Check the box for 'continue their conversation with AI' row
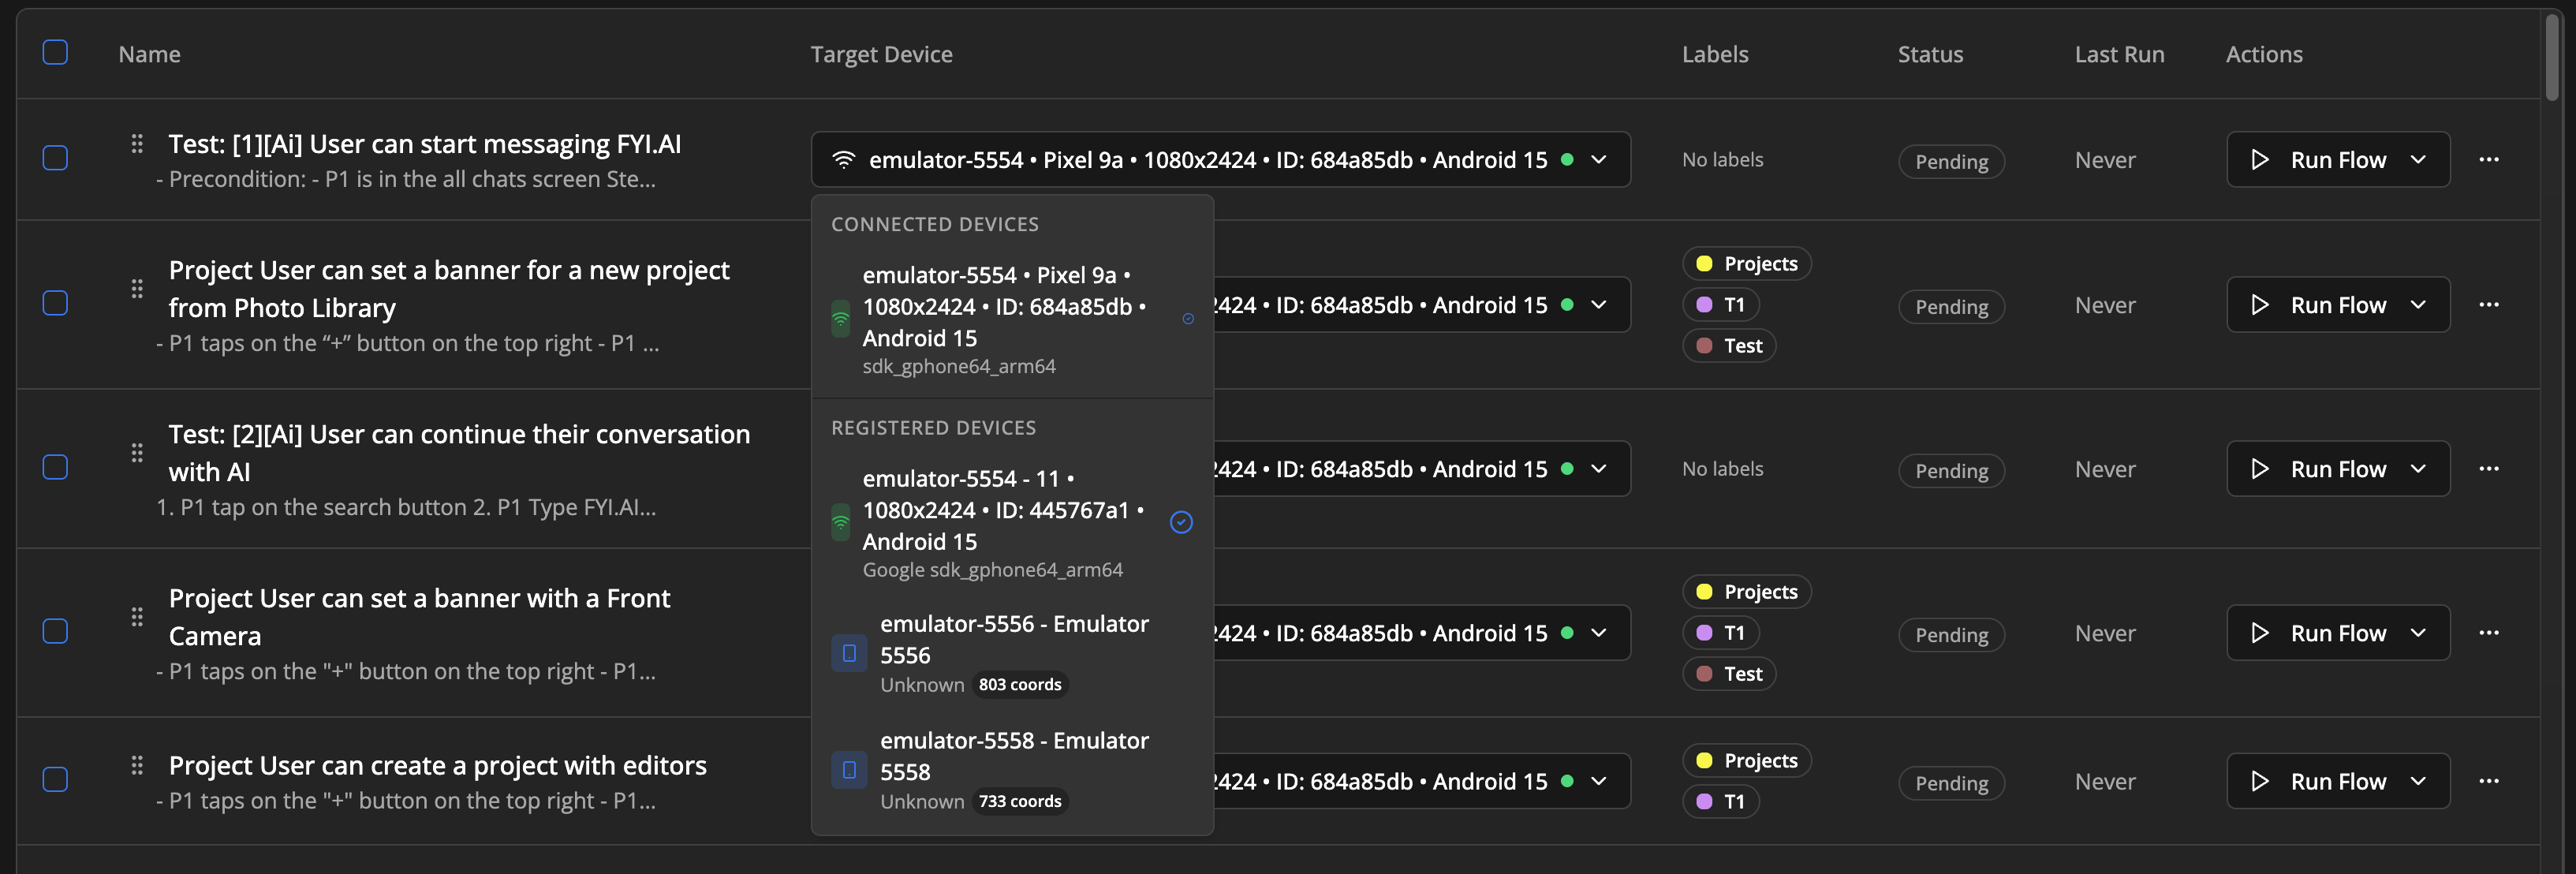The image size is (2576, 874). tap(55, 468)
